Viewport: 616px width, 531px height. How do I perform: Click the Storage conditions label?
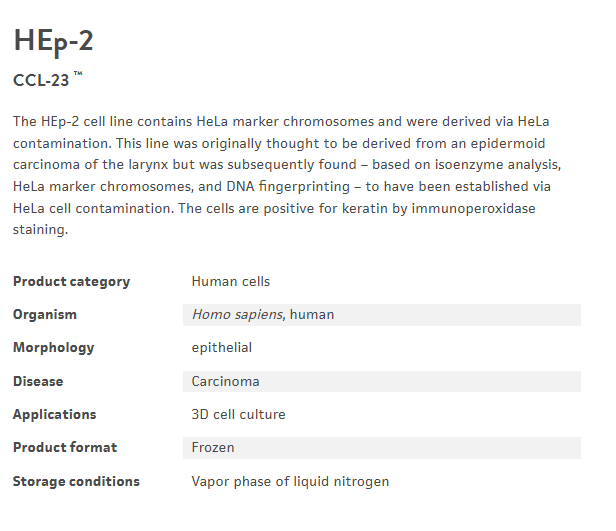pyautogui.click(x=76, y=481)
